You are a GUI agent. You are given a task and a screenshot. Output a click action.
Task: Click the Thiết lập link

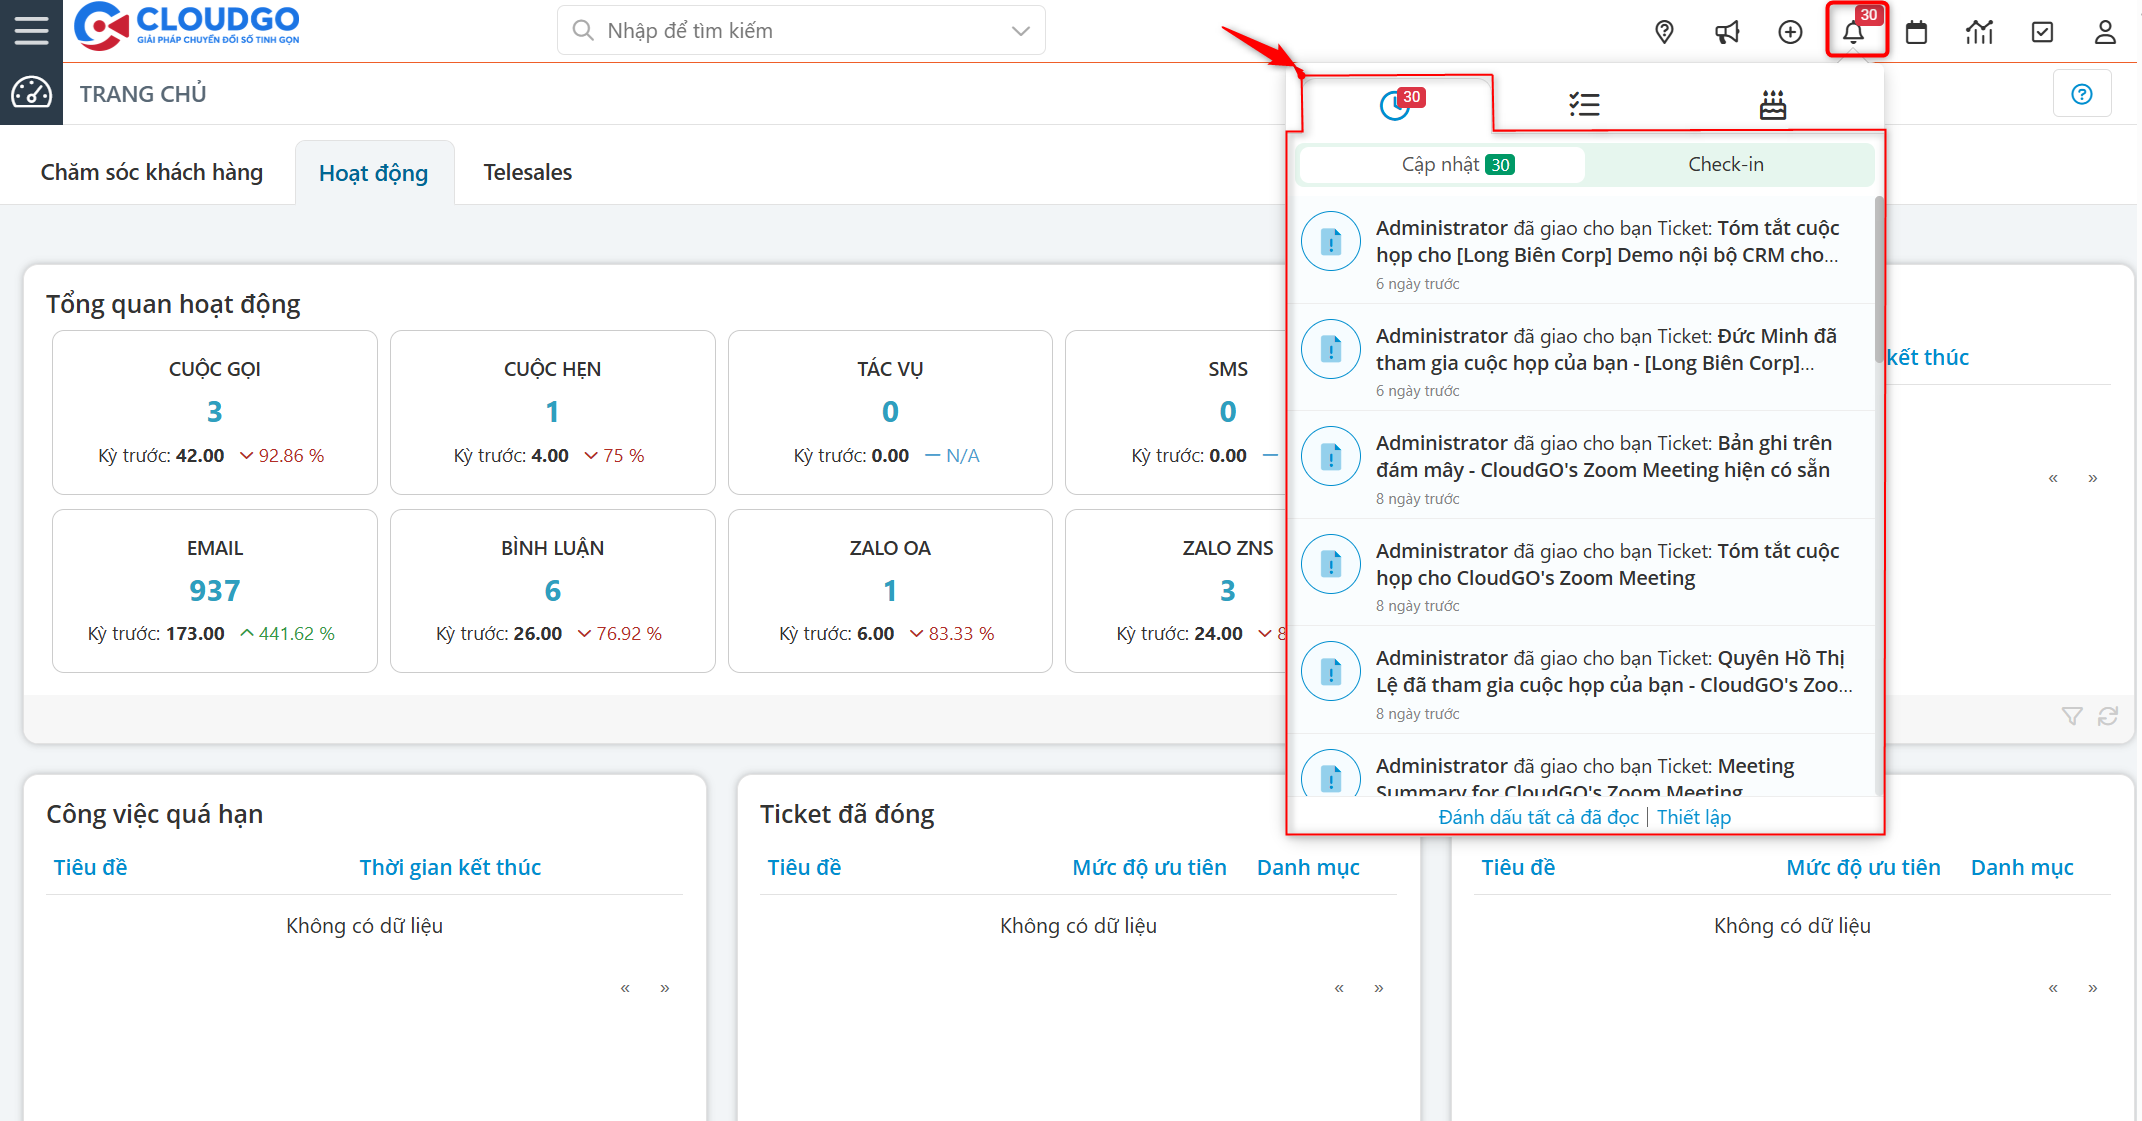[x=1693, y=817]
